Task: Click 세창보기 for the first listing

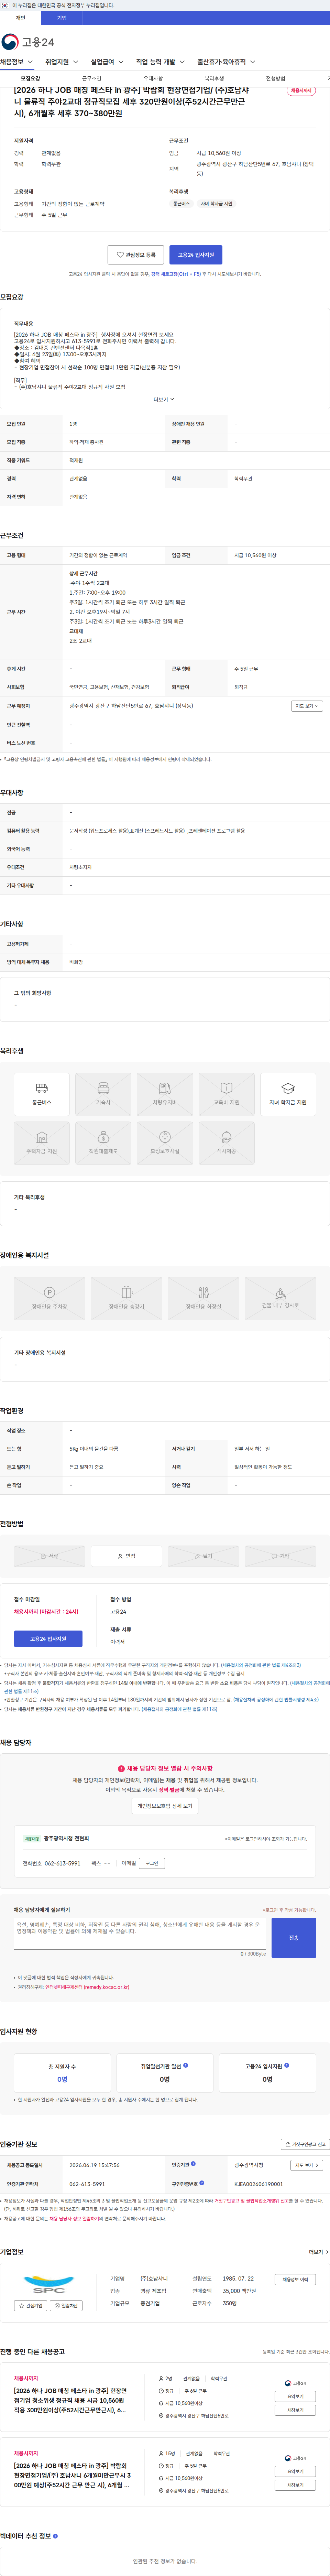Action: point(295,2410)
